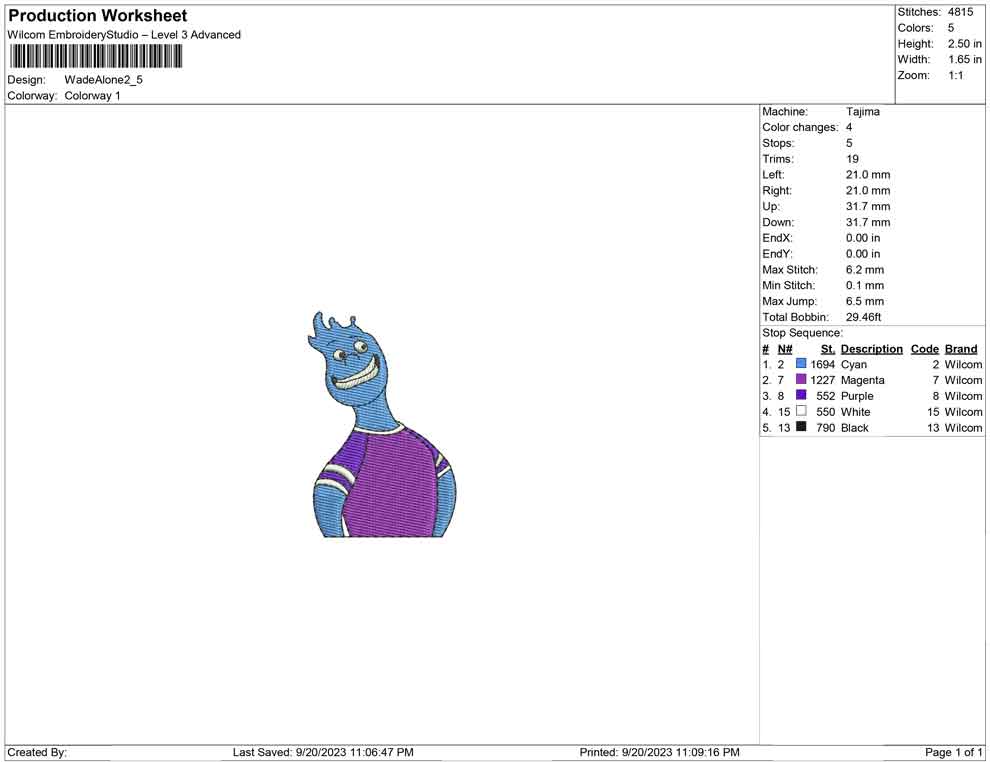Click the Width value 1.65 in
The image size is (990, 762).
coord(965,59)
